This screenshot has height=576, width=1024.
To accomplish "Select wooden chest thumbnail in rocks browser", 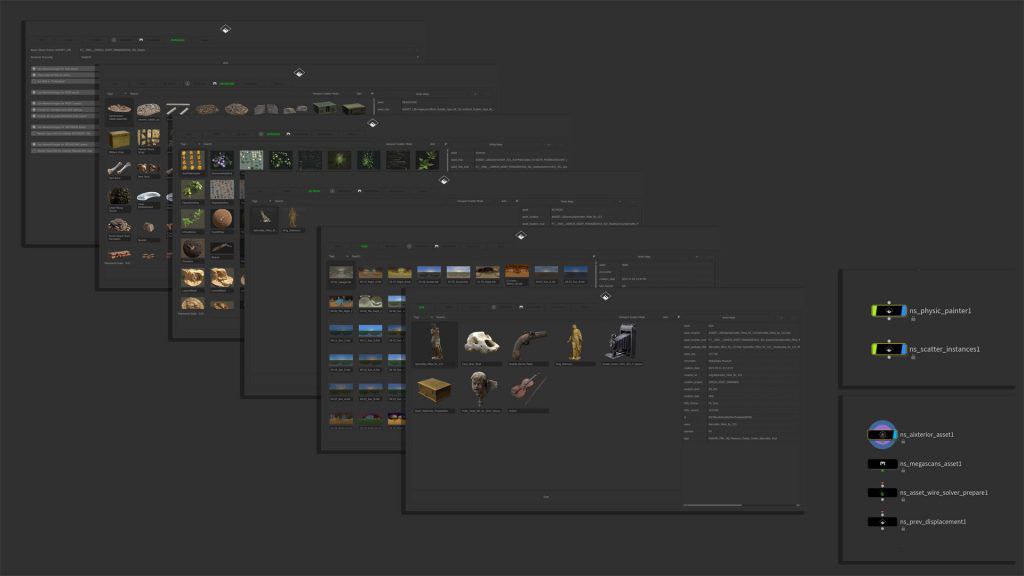I will 119,139.
